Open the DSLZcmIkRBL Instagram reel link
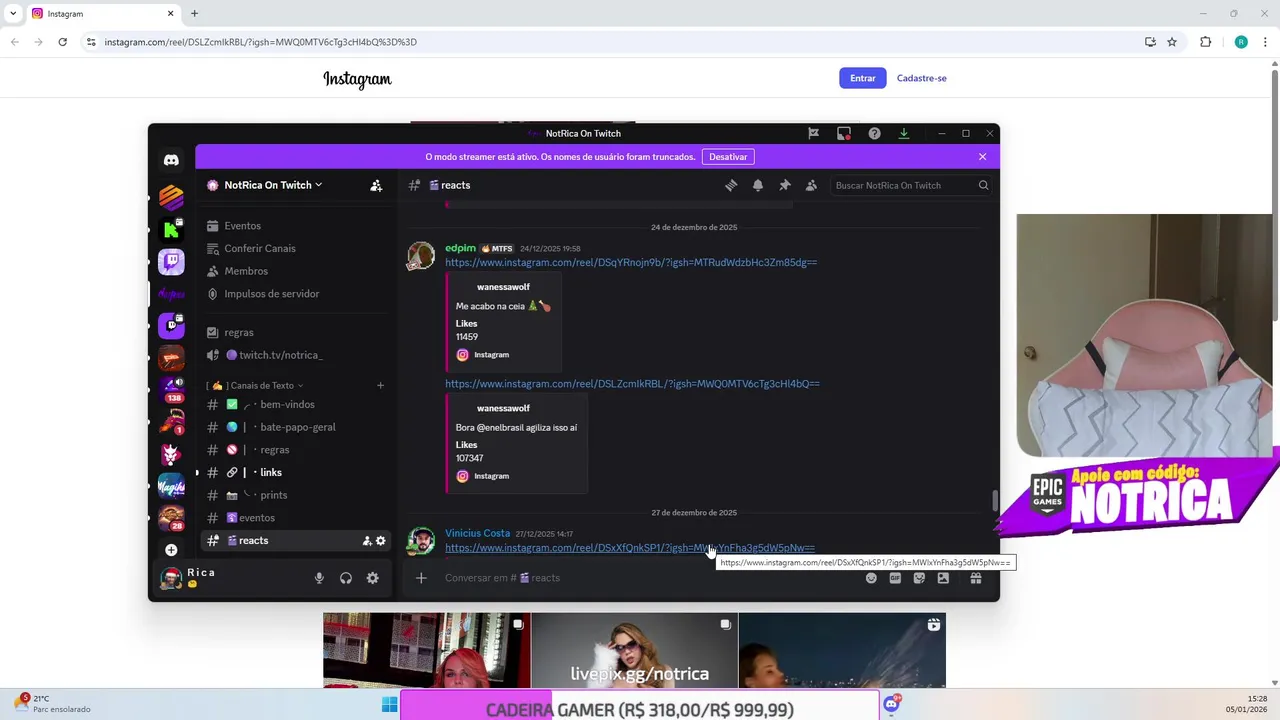 point(632,383)
